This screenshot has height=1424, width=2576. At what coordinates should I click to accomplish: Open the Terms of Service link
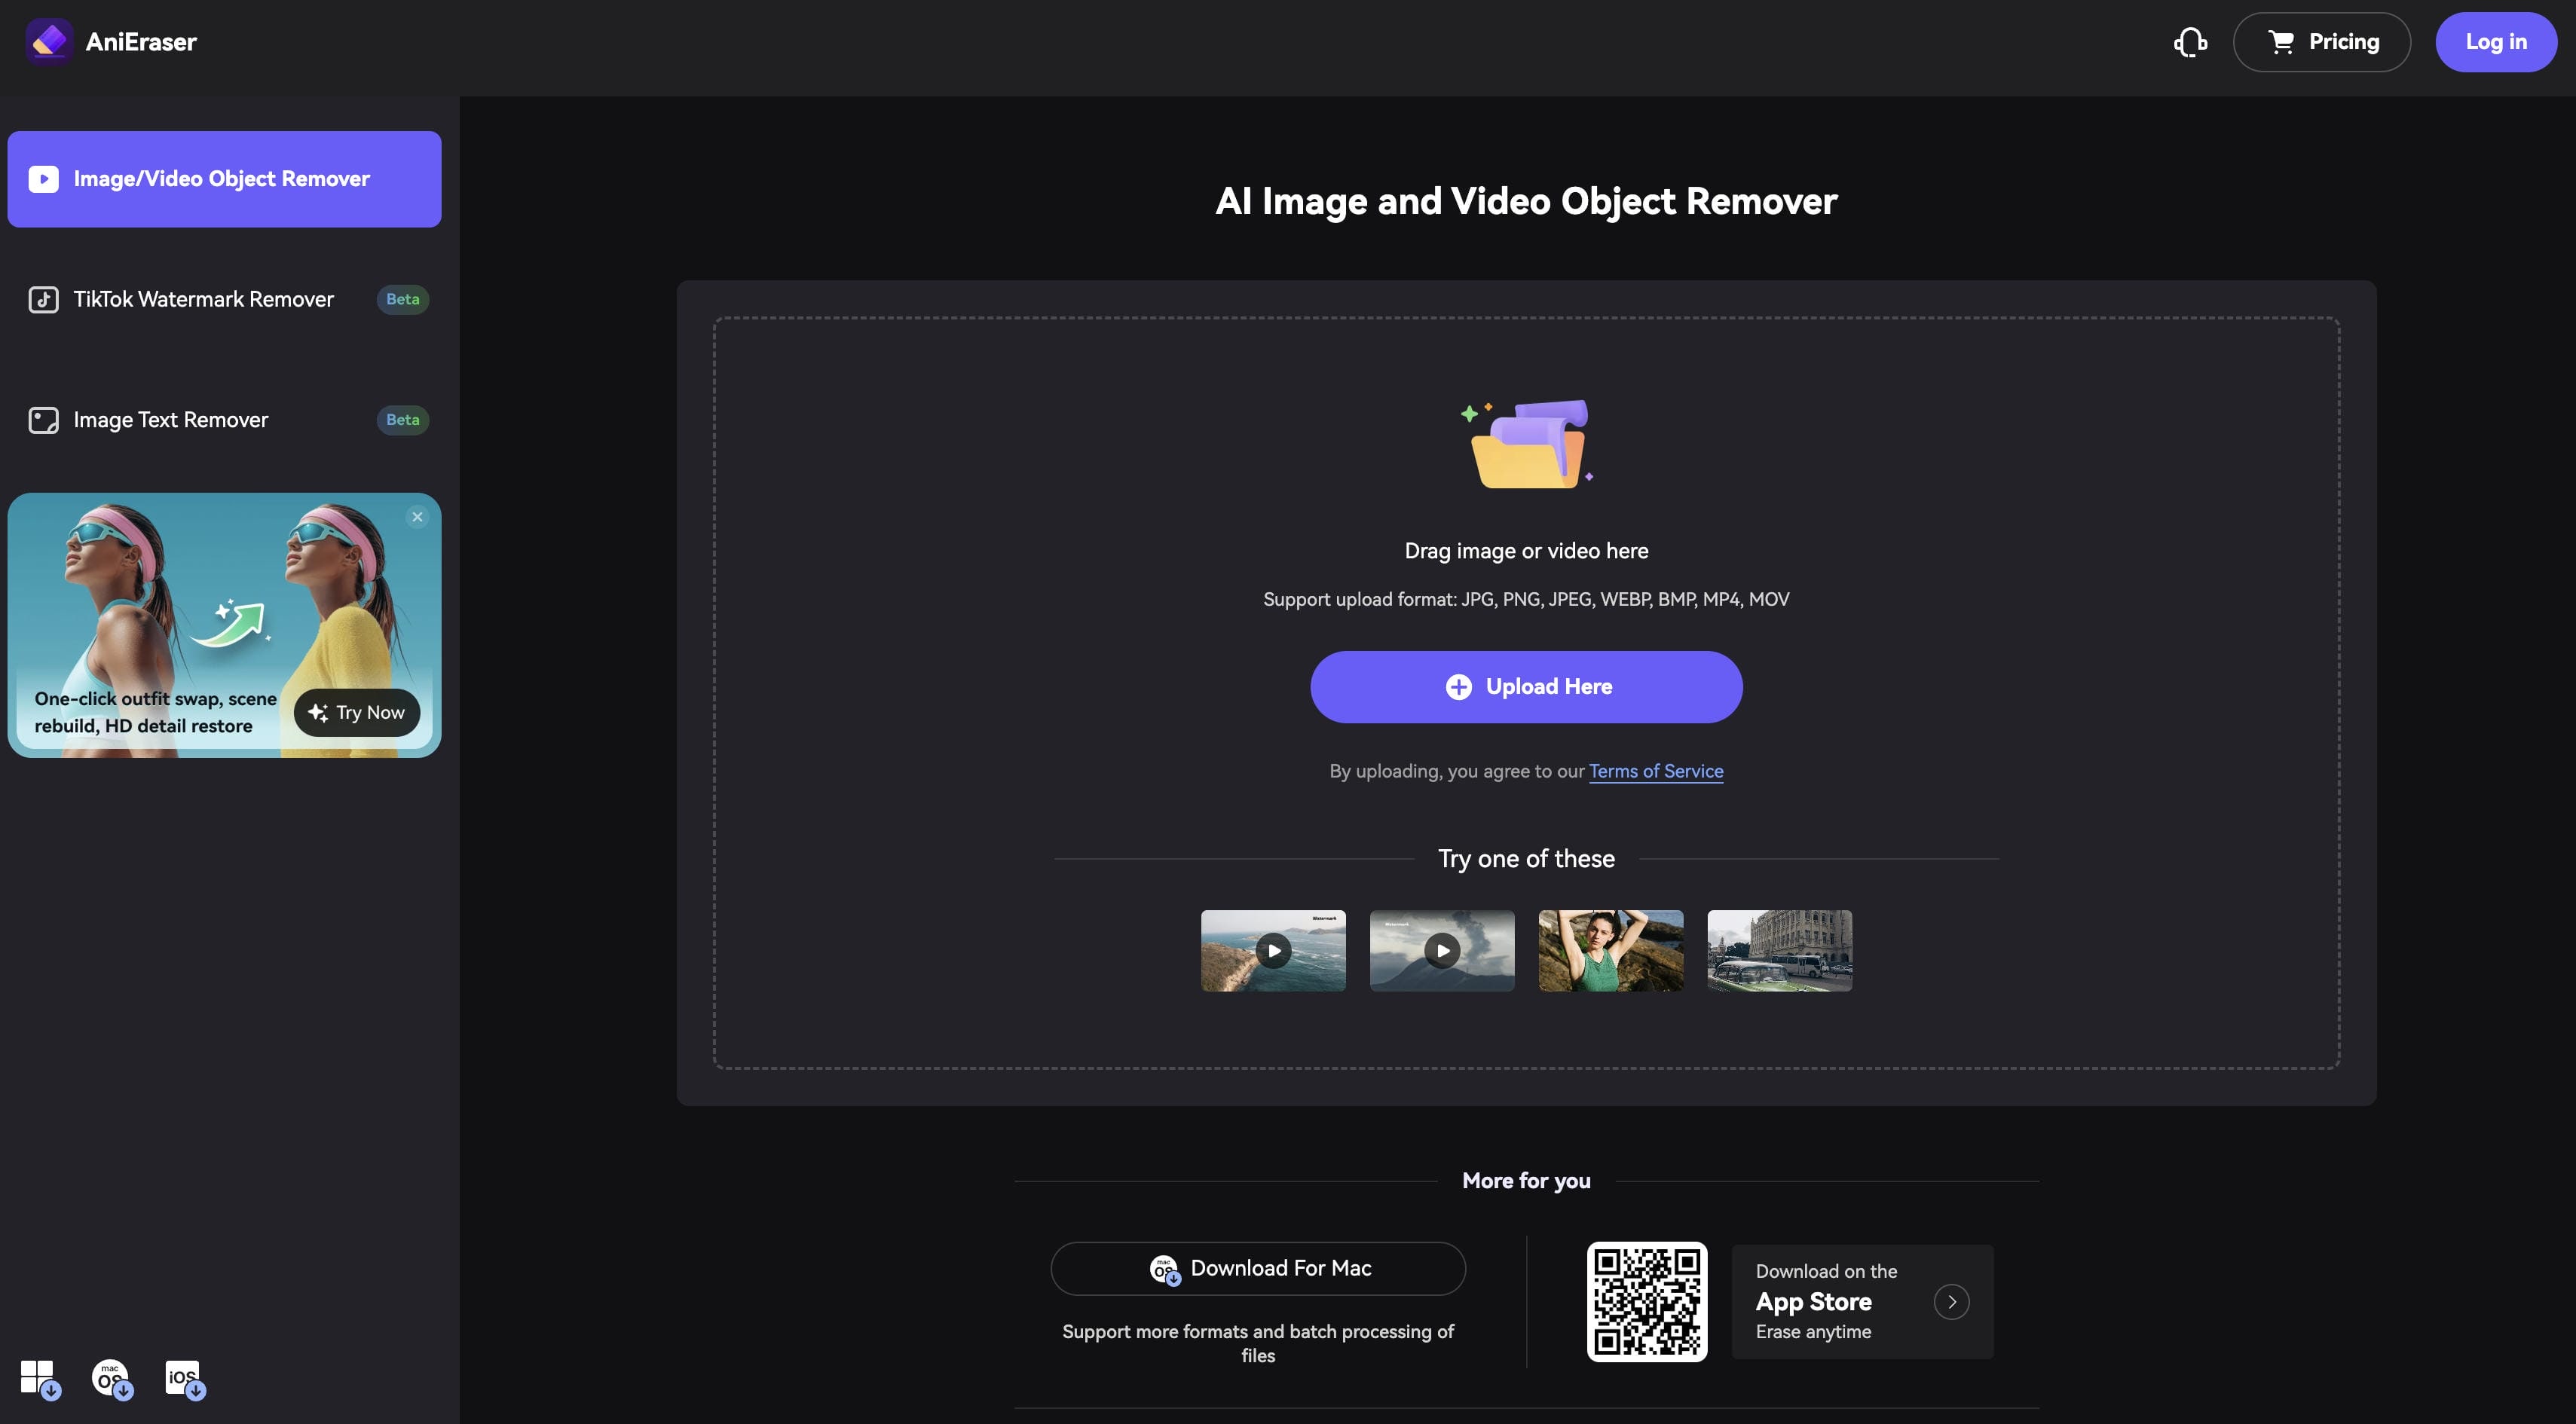pos(1656,771)
